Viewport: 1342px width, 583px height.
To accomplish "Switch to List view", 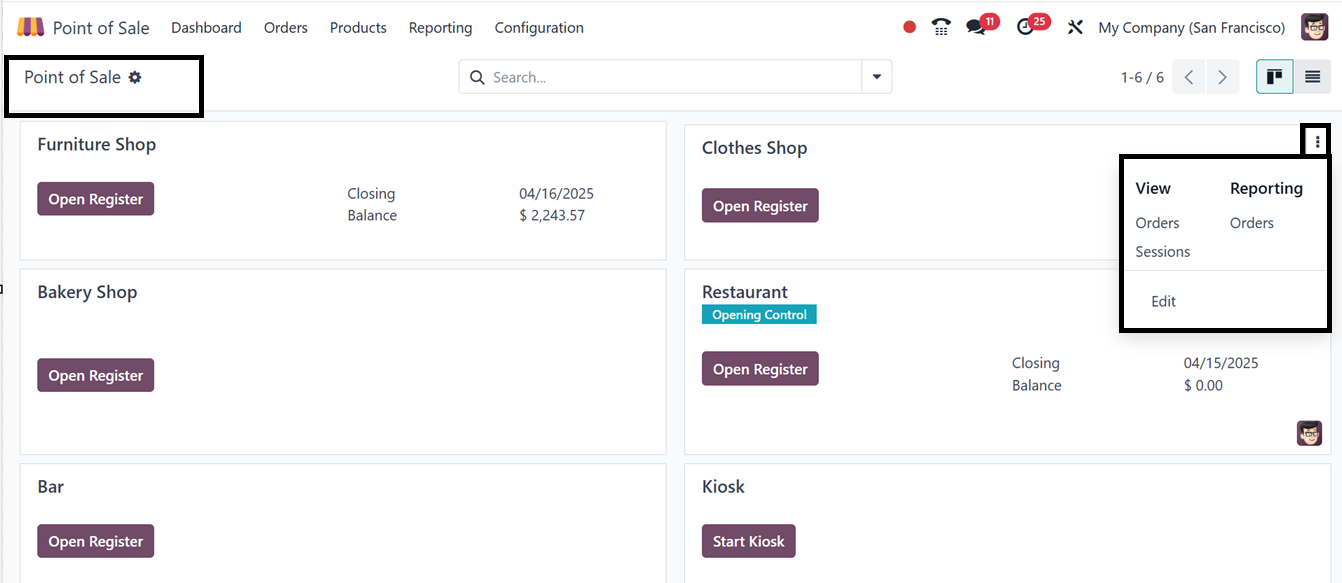I will click(1312, 77).
